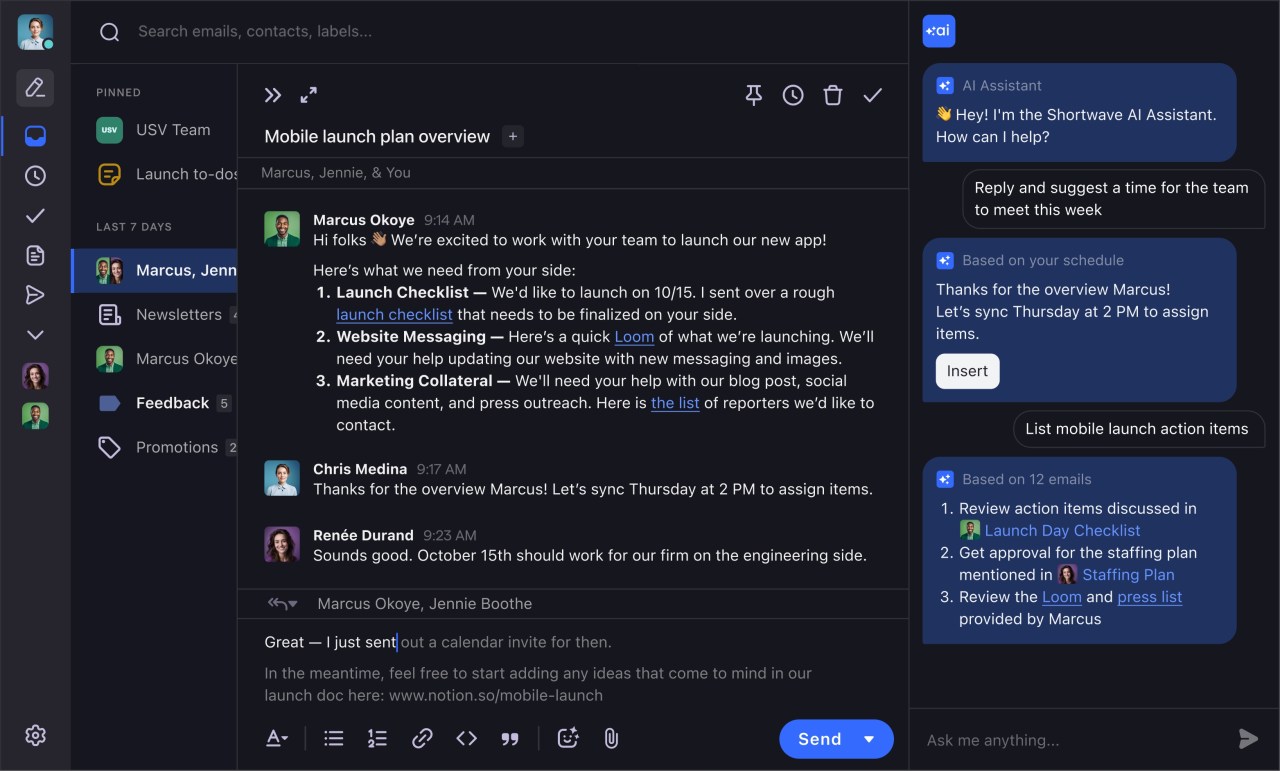The height and width of the screenshot is (771, 1280).
Task: Click the Ask me anything input field
Action: click(x=1075, y=740)
